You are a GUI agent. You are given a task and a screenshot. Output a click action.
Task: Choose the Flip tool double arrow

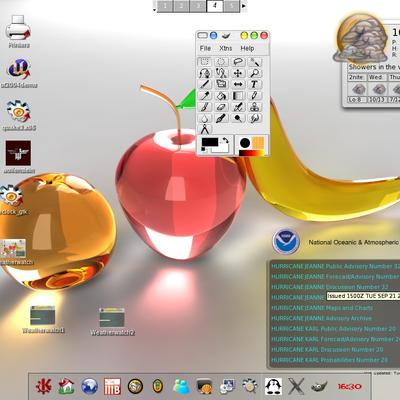pyautogui.click(x=238, y=85)
